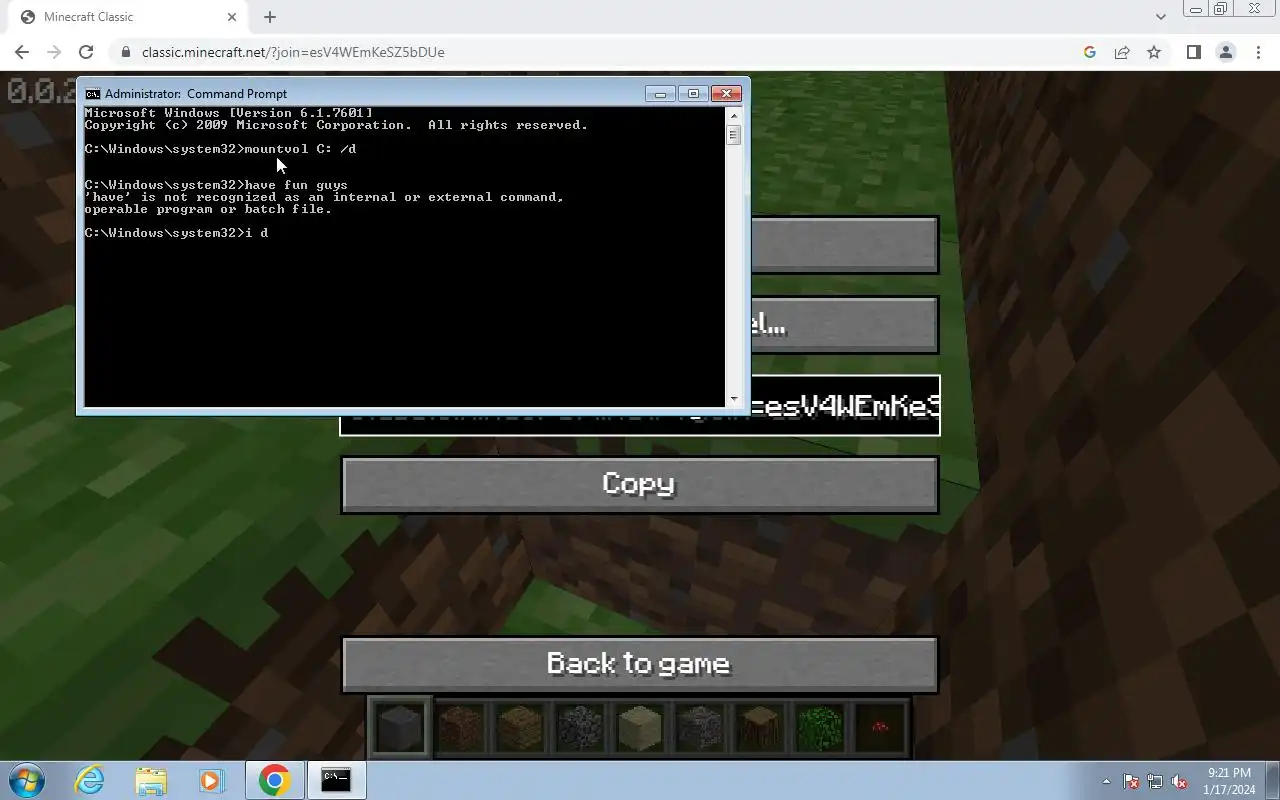The image size is (1280, 800).
Task: Click the Chrome address bar URL
Action: (293, 52)
